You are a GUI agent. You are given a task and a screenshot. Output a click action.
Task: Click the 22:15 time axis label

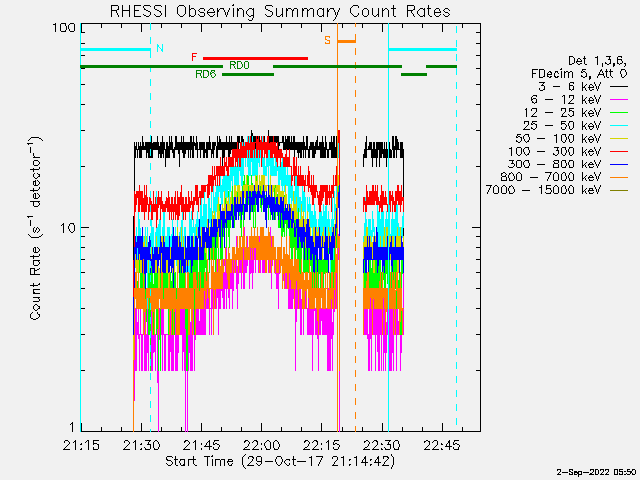click(x=322, y=445)
